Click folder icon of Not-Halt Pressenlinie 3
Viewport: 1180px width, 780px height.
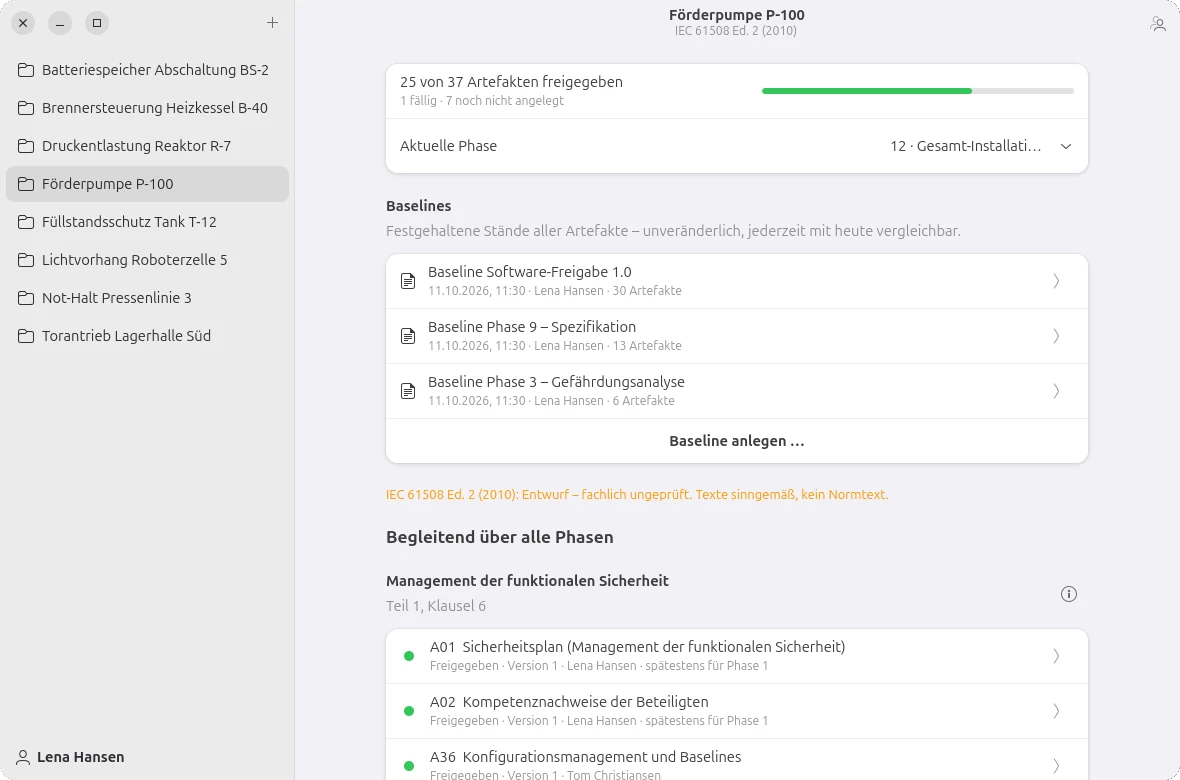tap(26, 298)
